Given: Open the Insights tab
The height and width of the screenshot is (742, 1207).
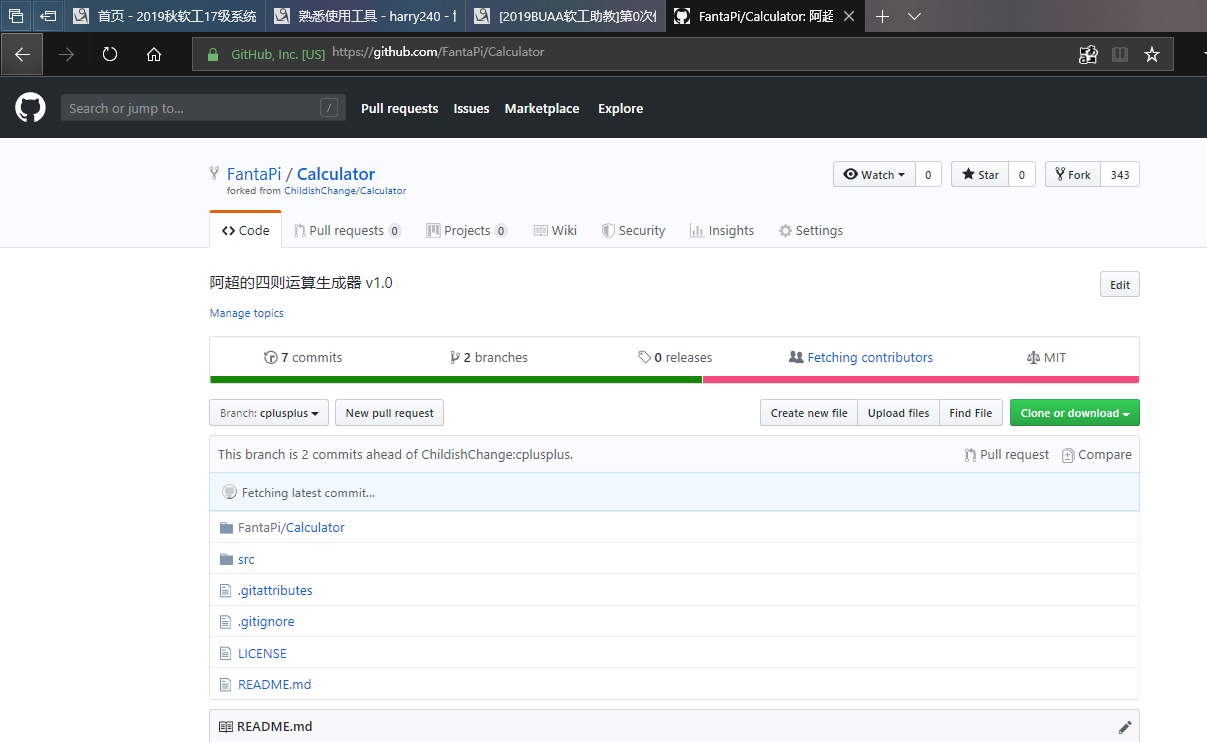Looking at the screenshot, I should click(722, 230).
